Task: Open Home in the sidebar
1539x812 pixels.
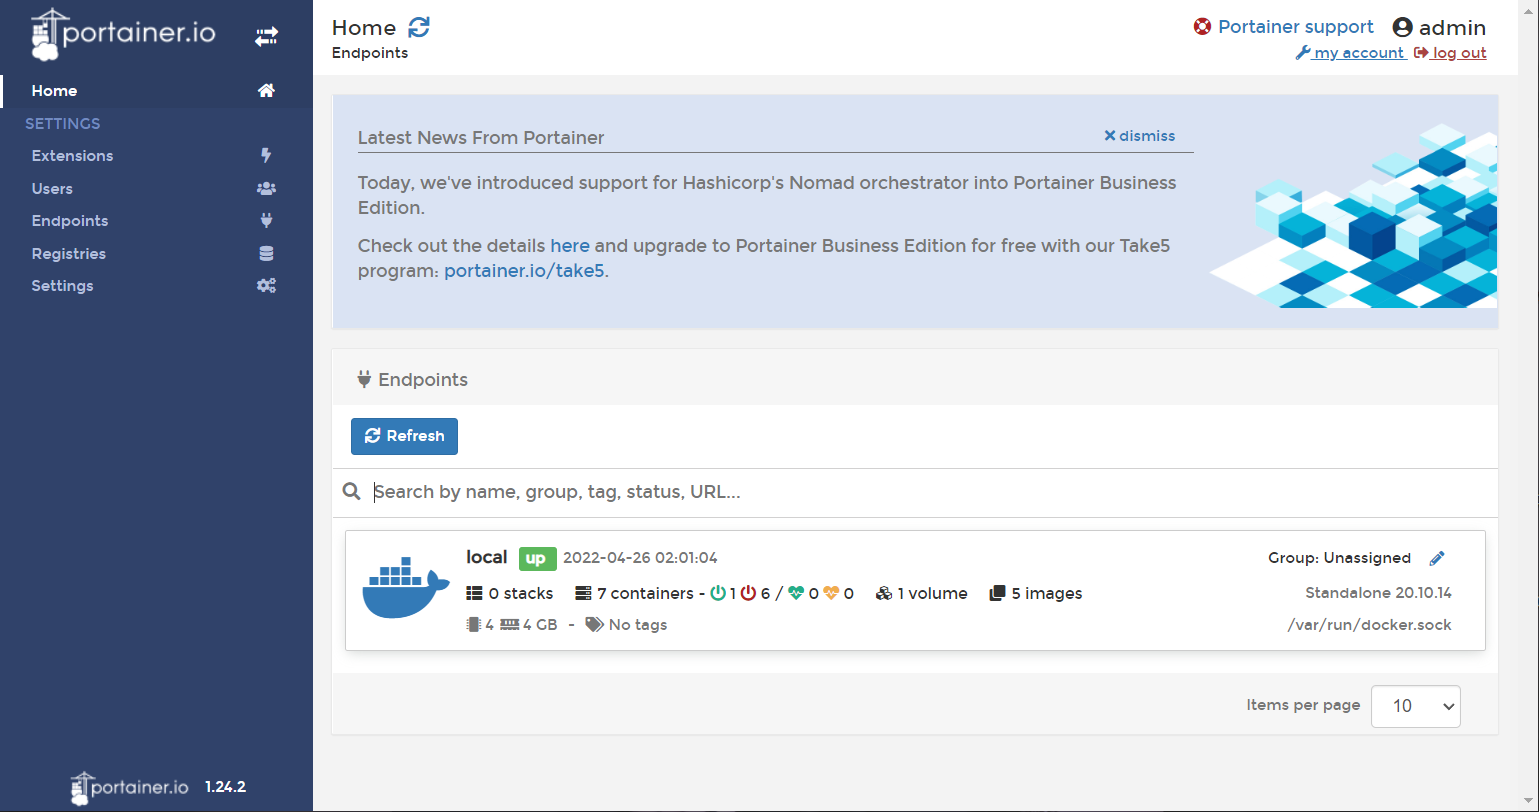Action: click(54, 91)
